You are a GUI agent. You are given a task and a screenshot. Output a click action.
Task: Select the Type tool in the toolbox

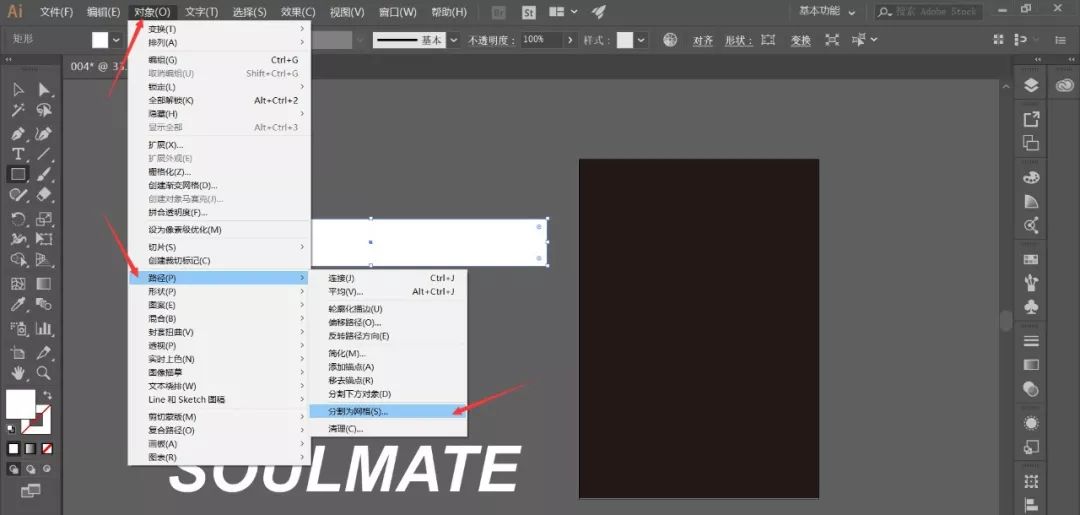click(x=18, y=154)
